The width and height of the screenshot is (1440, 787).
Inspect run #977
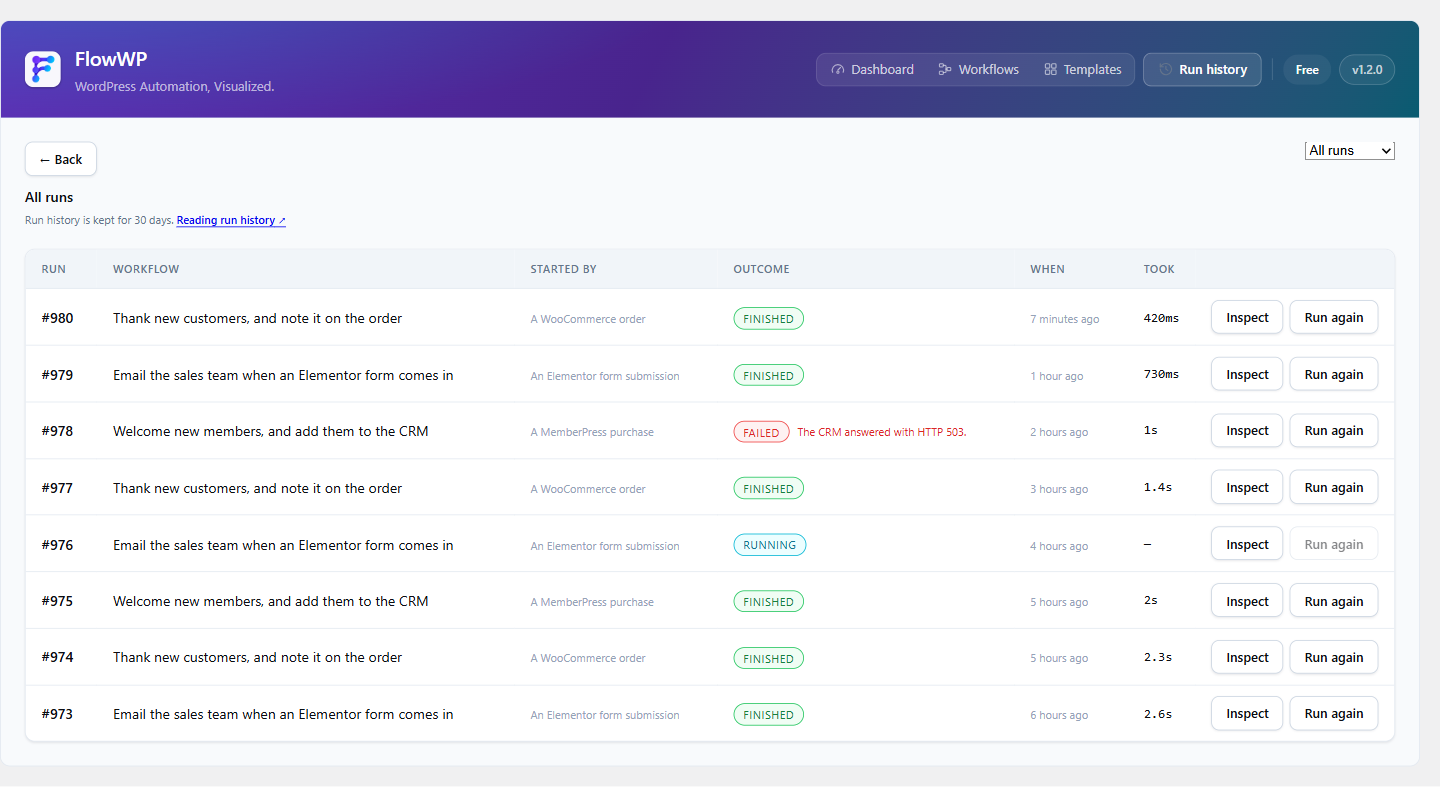coord(1247,488)
